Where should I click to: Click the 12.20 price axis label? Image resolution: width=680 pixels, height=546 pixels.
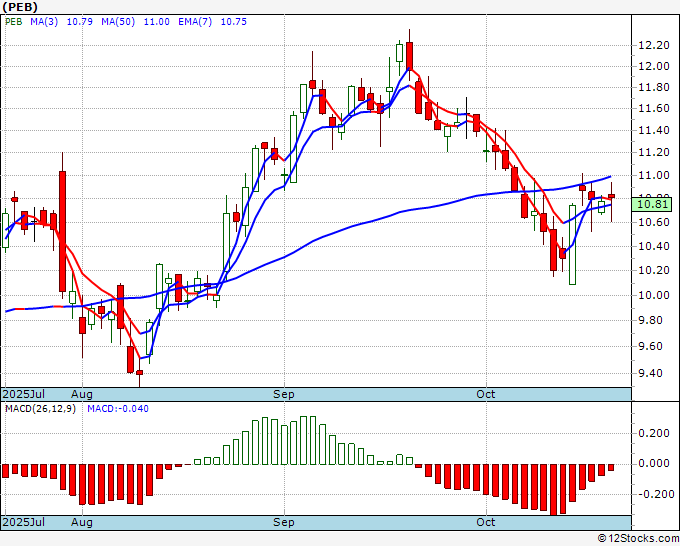(x=654, y=45)
